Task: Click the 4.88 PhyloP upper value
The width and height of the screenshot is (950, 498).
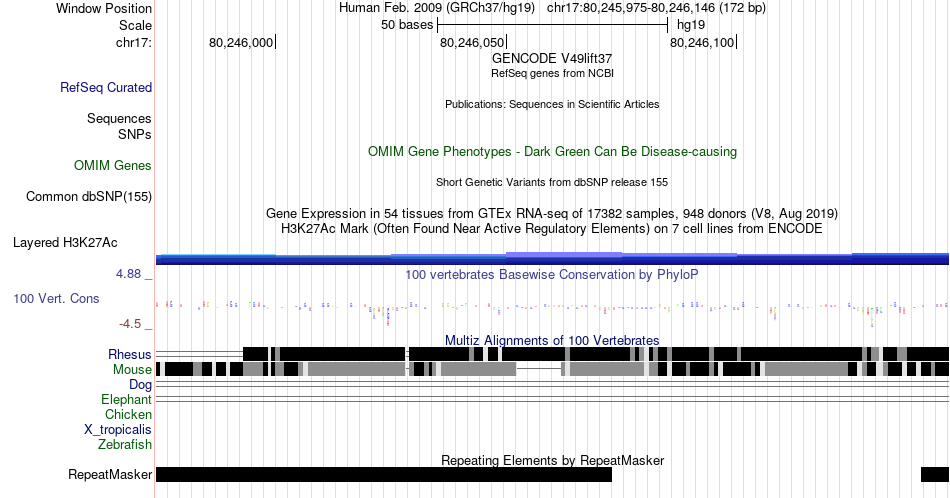Action: coord(129,274)
